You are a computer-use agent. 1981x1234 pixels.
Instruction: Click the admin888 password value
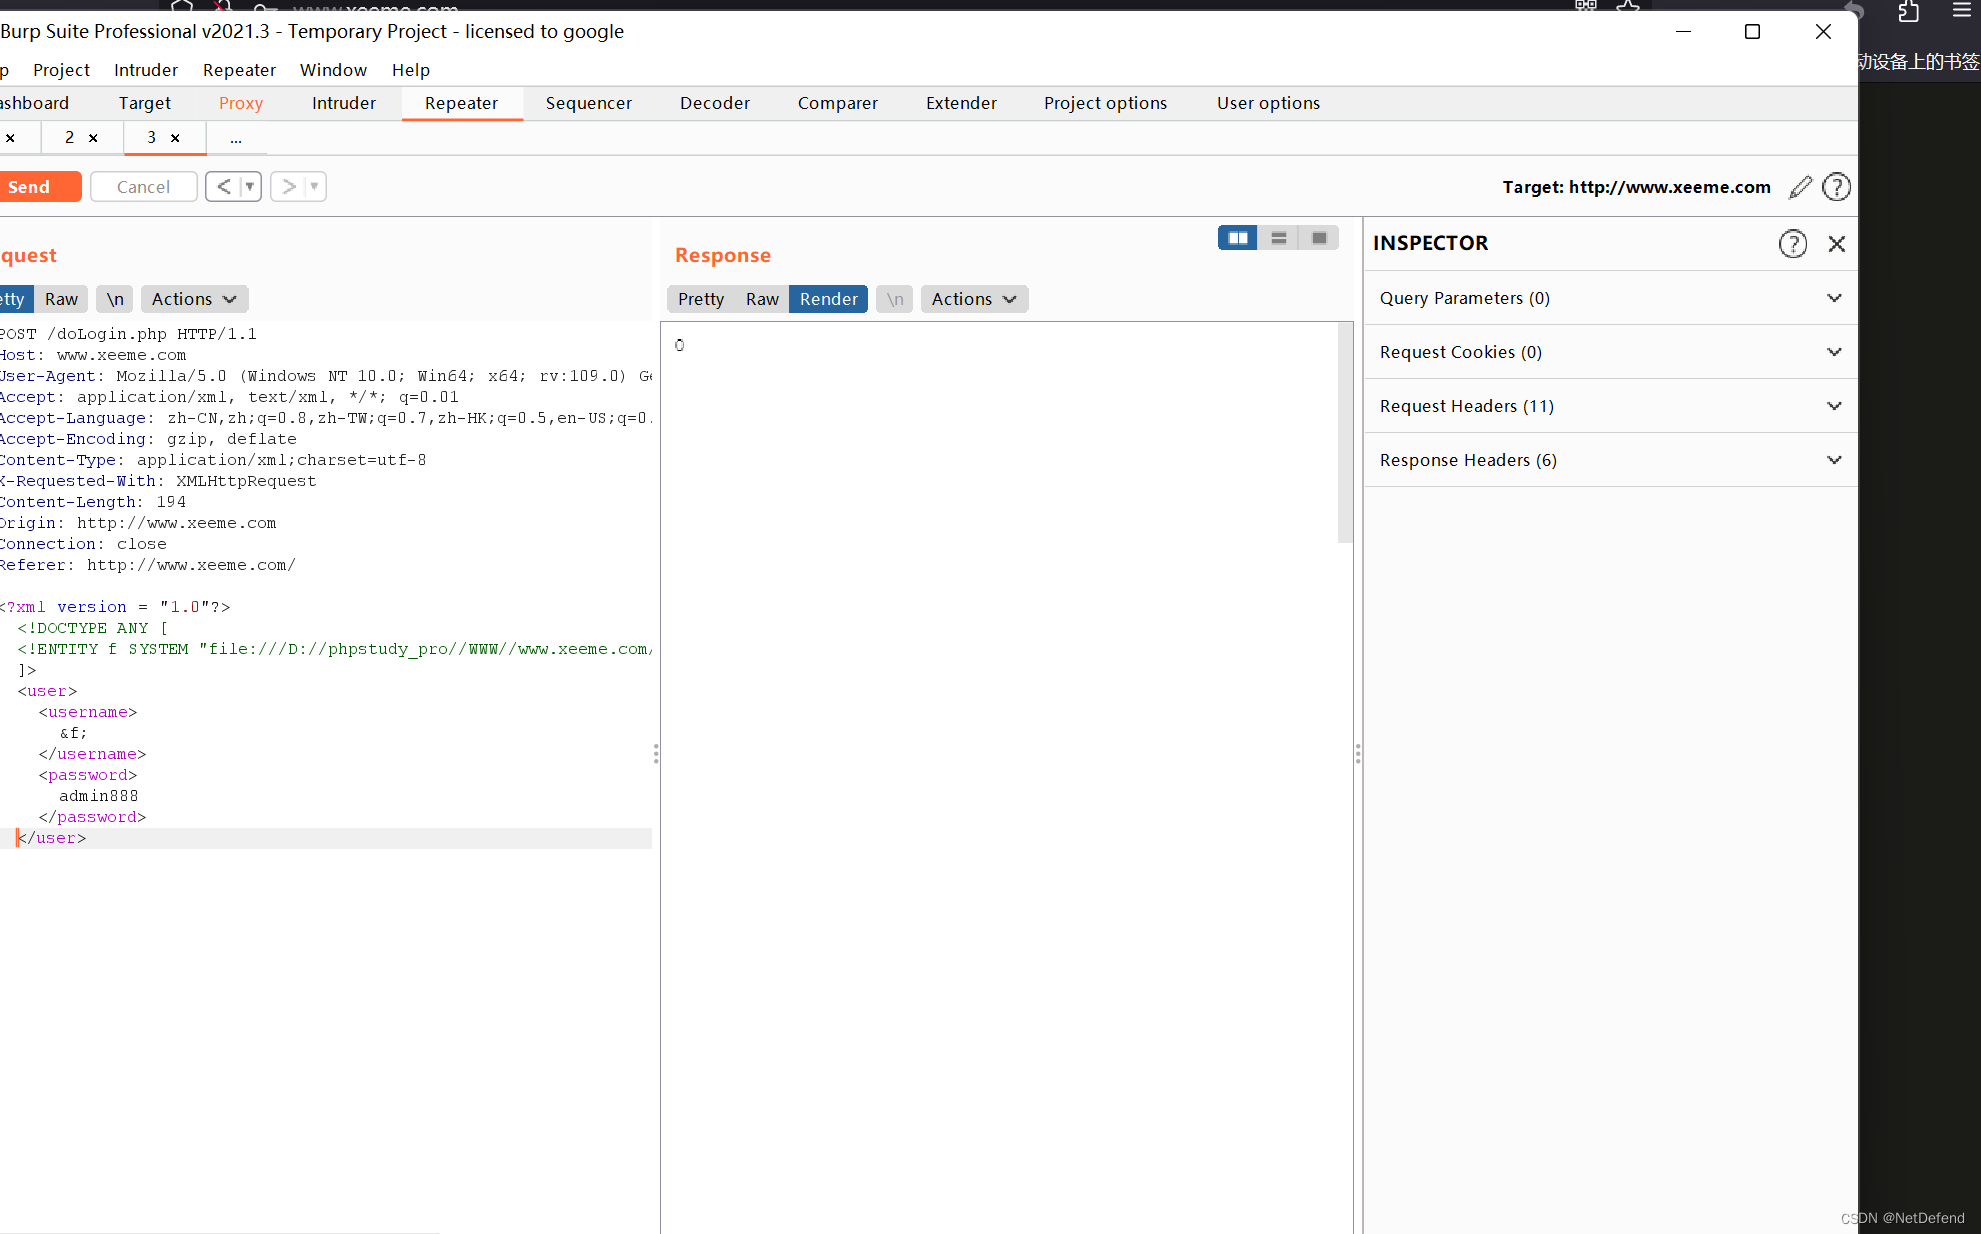[99, 796]
